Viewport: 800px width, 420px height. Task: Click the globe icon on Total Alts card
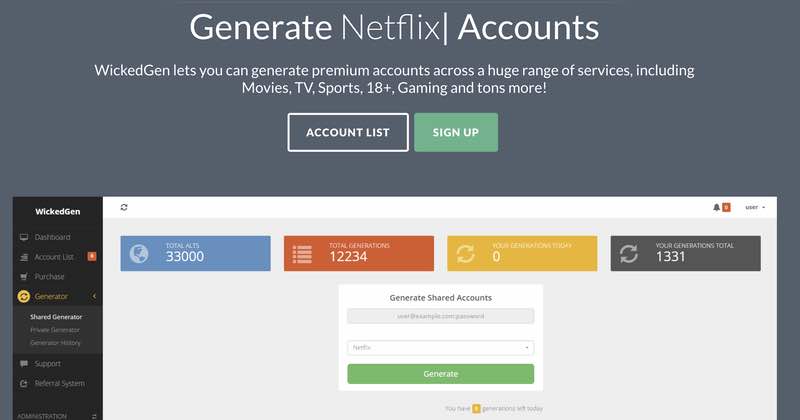coord(140,254)
